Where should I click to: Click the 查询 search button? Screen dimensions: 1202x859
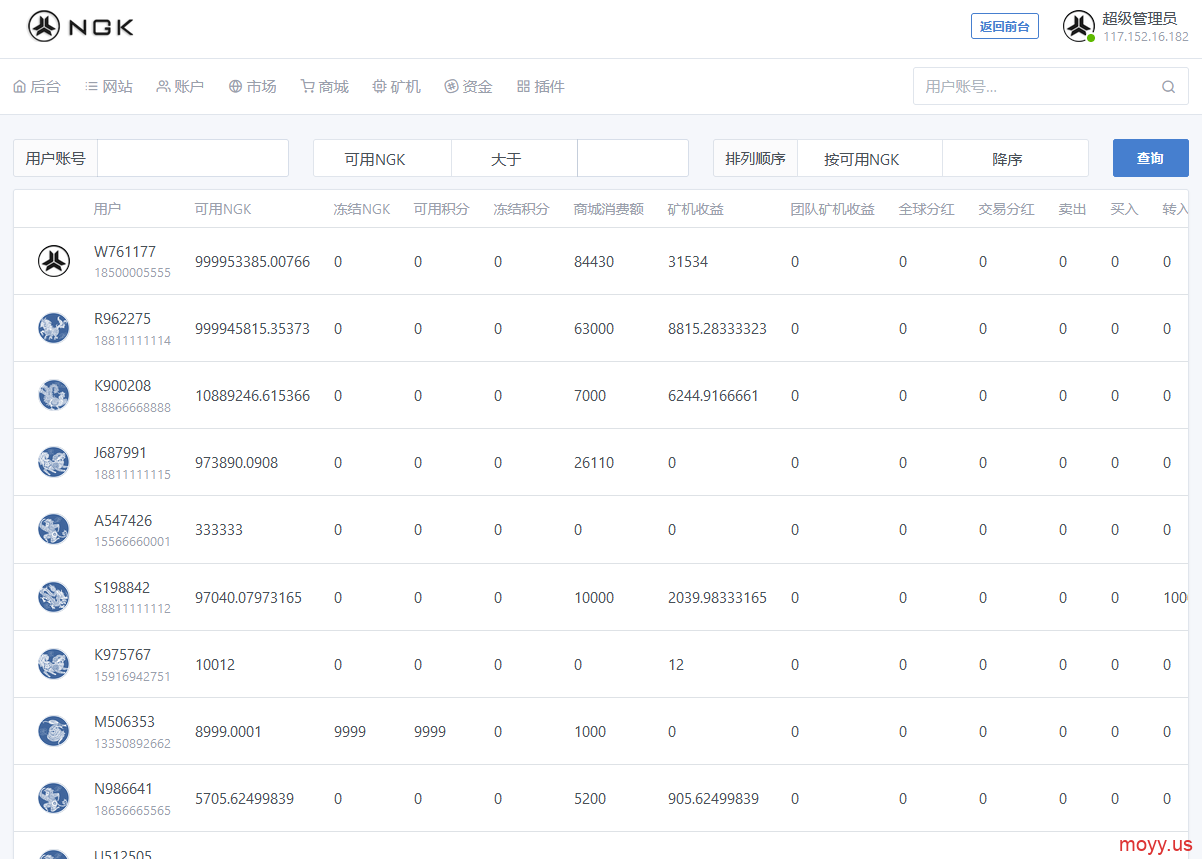(x=1151, y=158)
